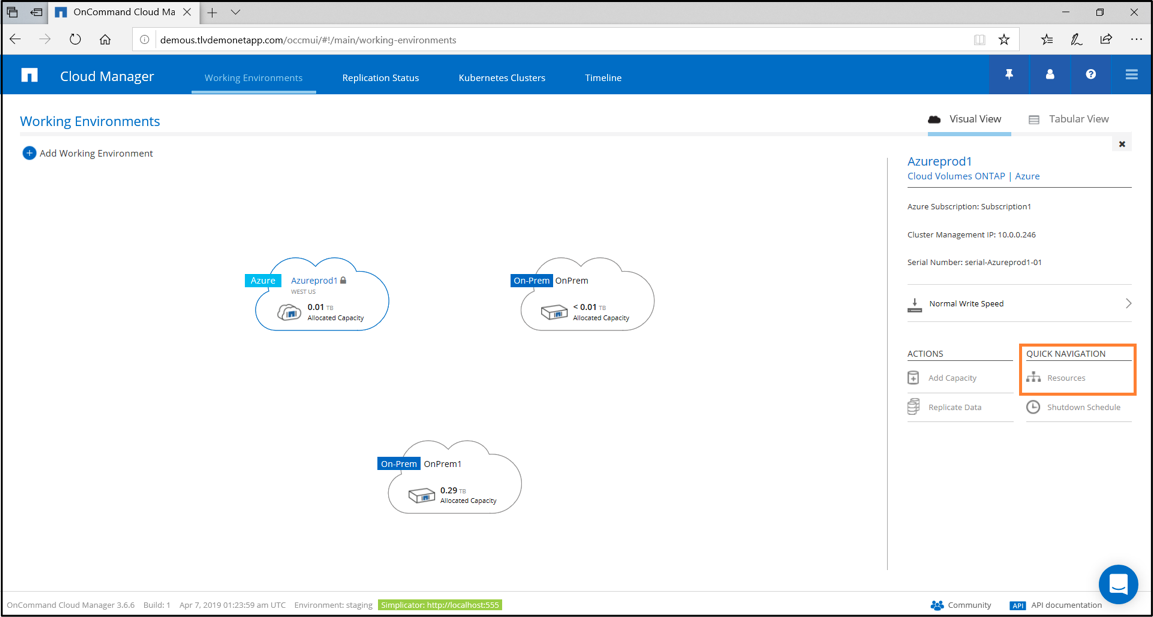Click the pin icon in header
Screen dimensions: 1153x617
coord(1009,75)
